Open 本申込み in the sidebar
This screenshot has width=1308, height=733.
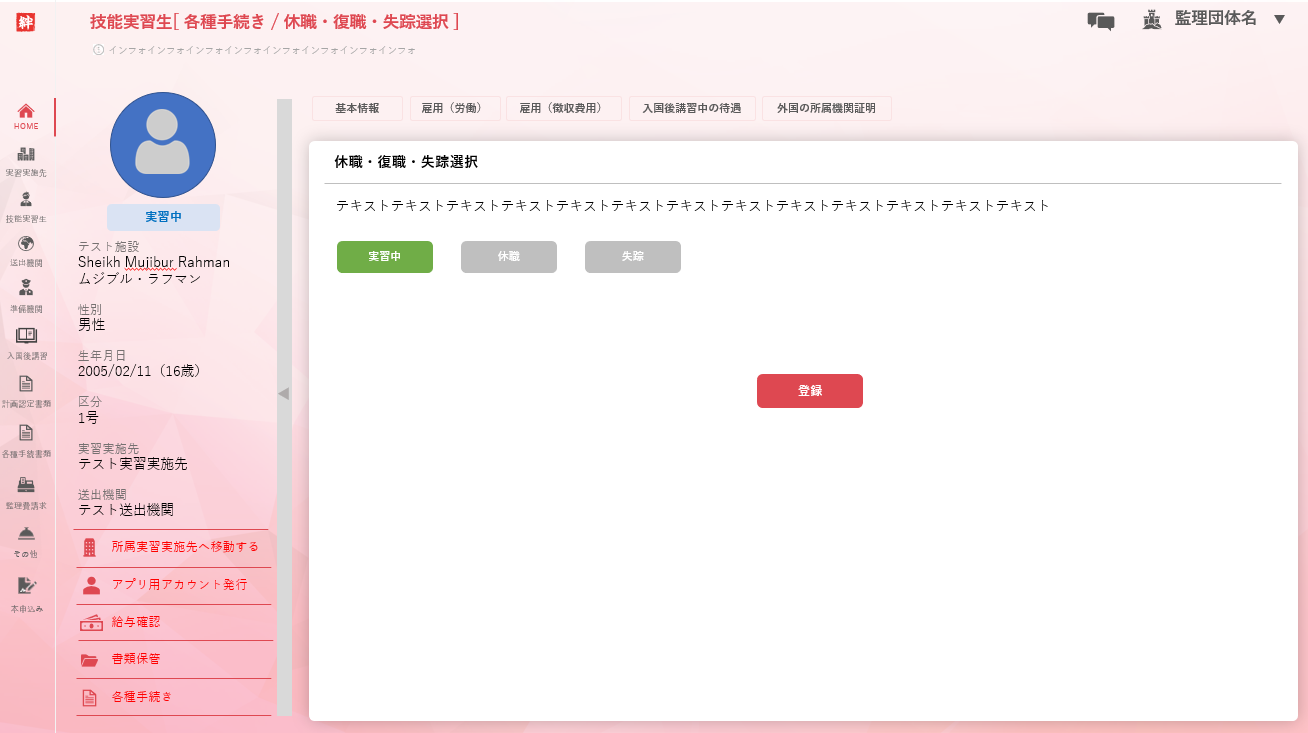click(26, 586)
